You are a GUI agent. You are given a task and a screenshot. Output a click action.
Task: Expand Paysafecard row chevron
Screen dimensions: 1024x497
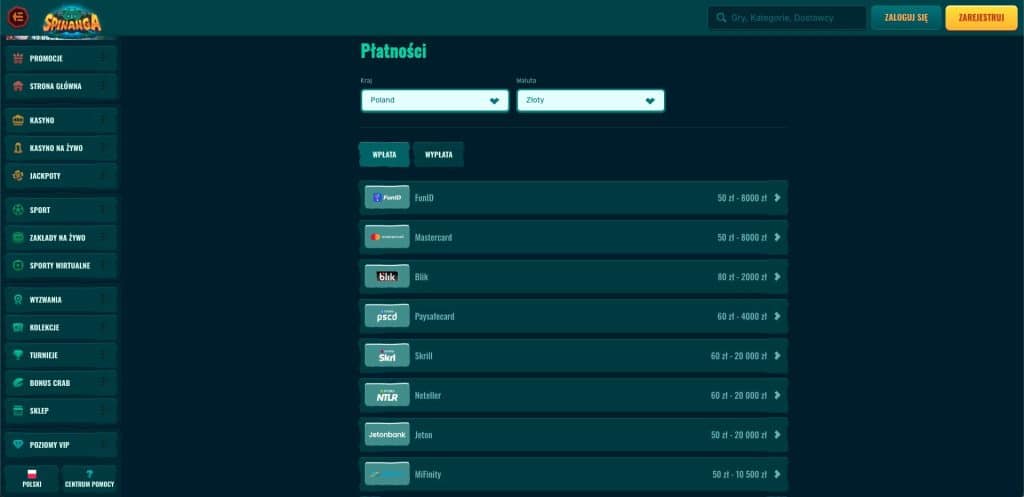777,316
